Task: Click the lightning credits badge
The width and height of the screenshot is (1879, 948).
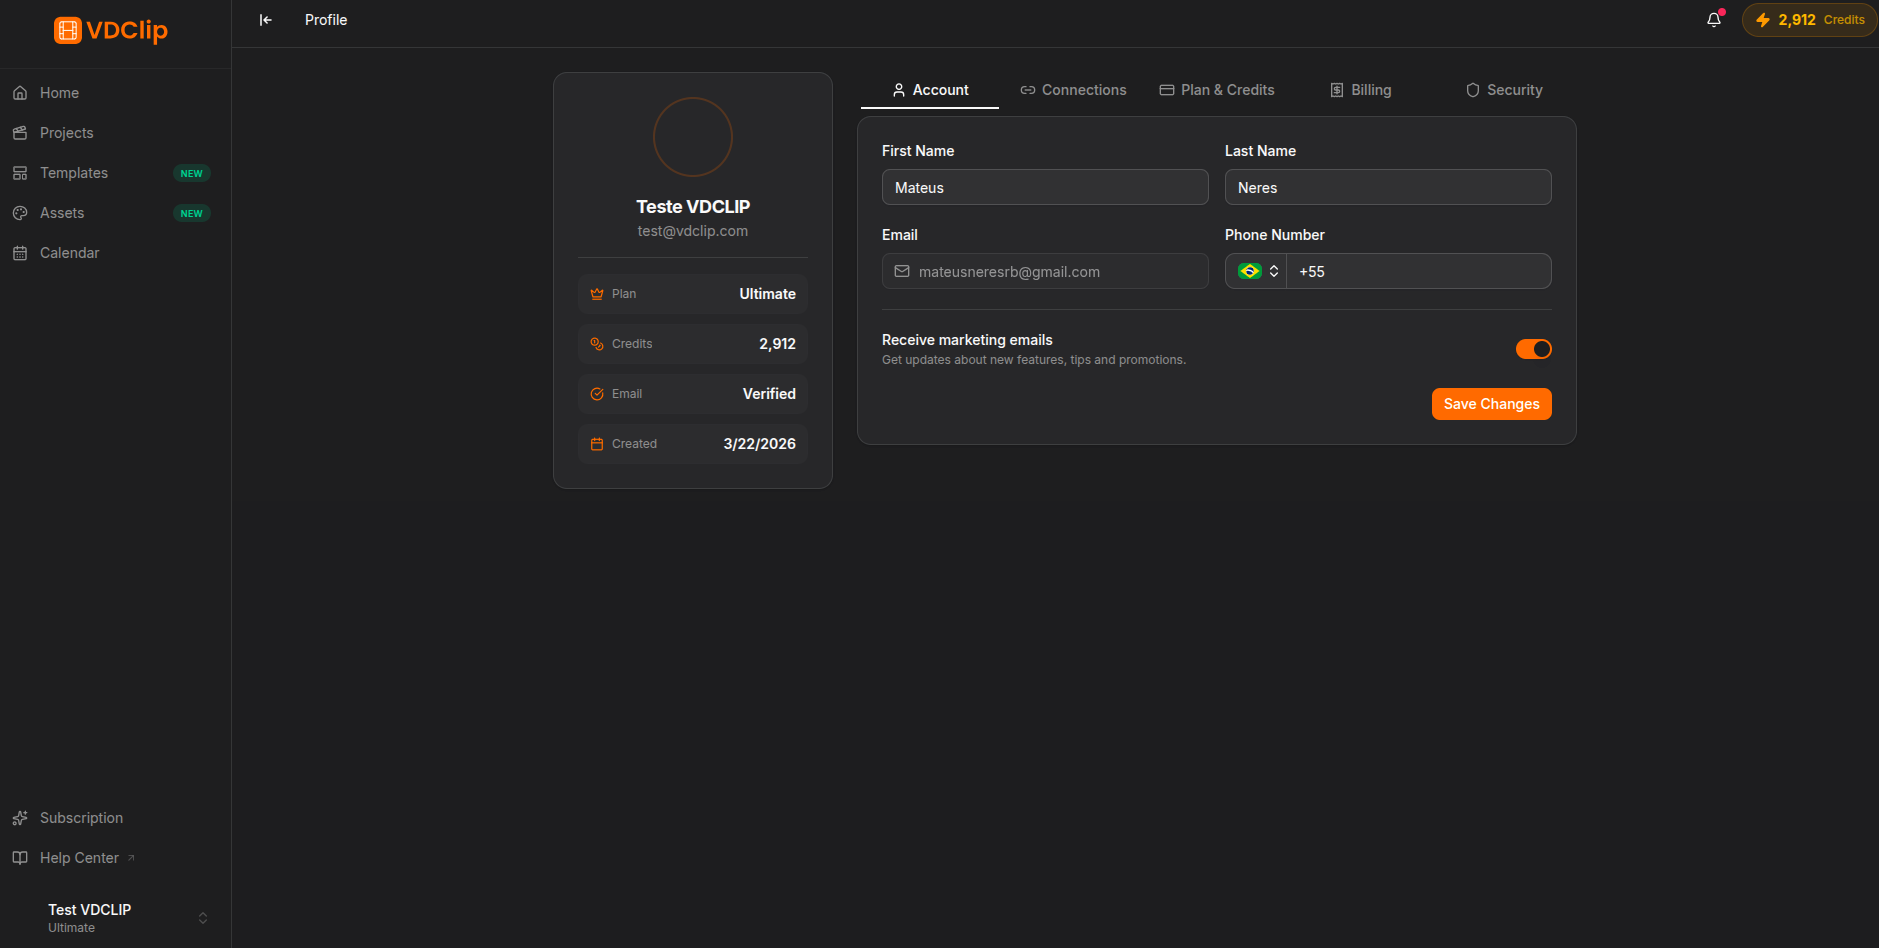Action: [x=1809, y=20]
